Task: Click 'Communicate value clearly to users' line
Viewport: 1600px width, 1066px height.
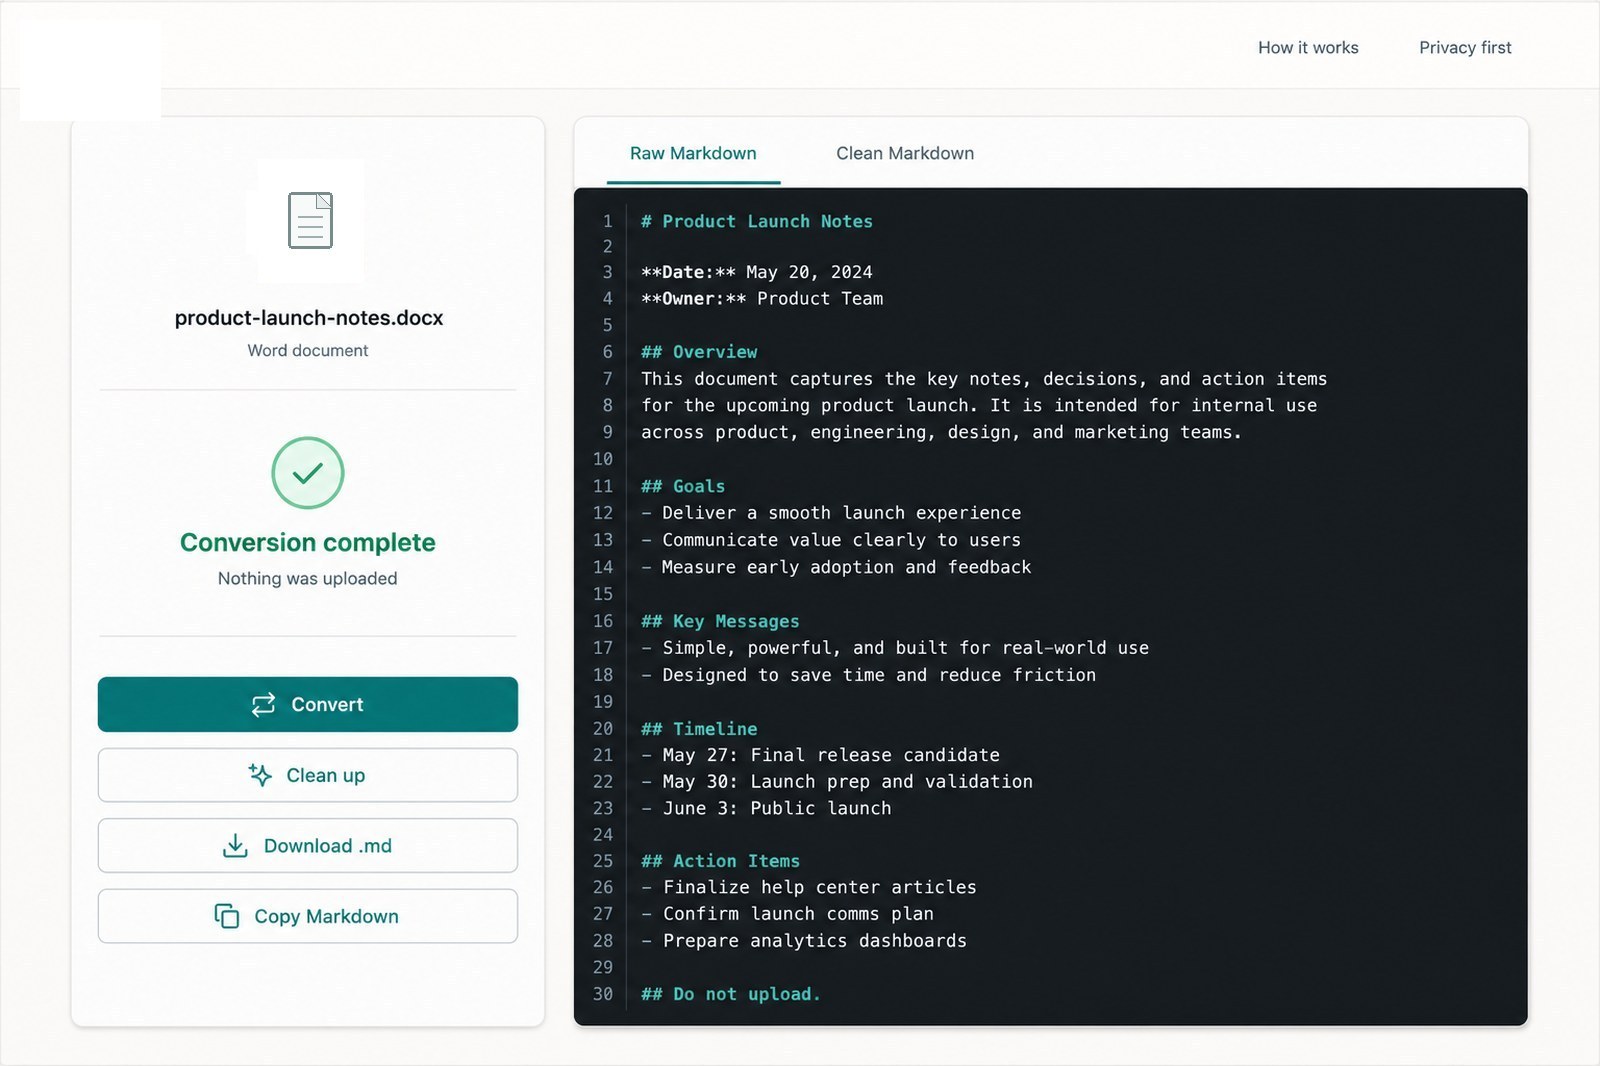Action: [831, 540]
